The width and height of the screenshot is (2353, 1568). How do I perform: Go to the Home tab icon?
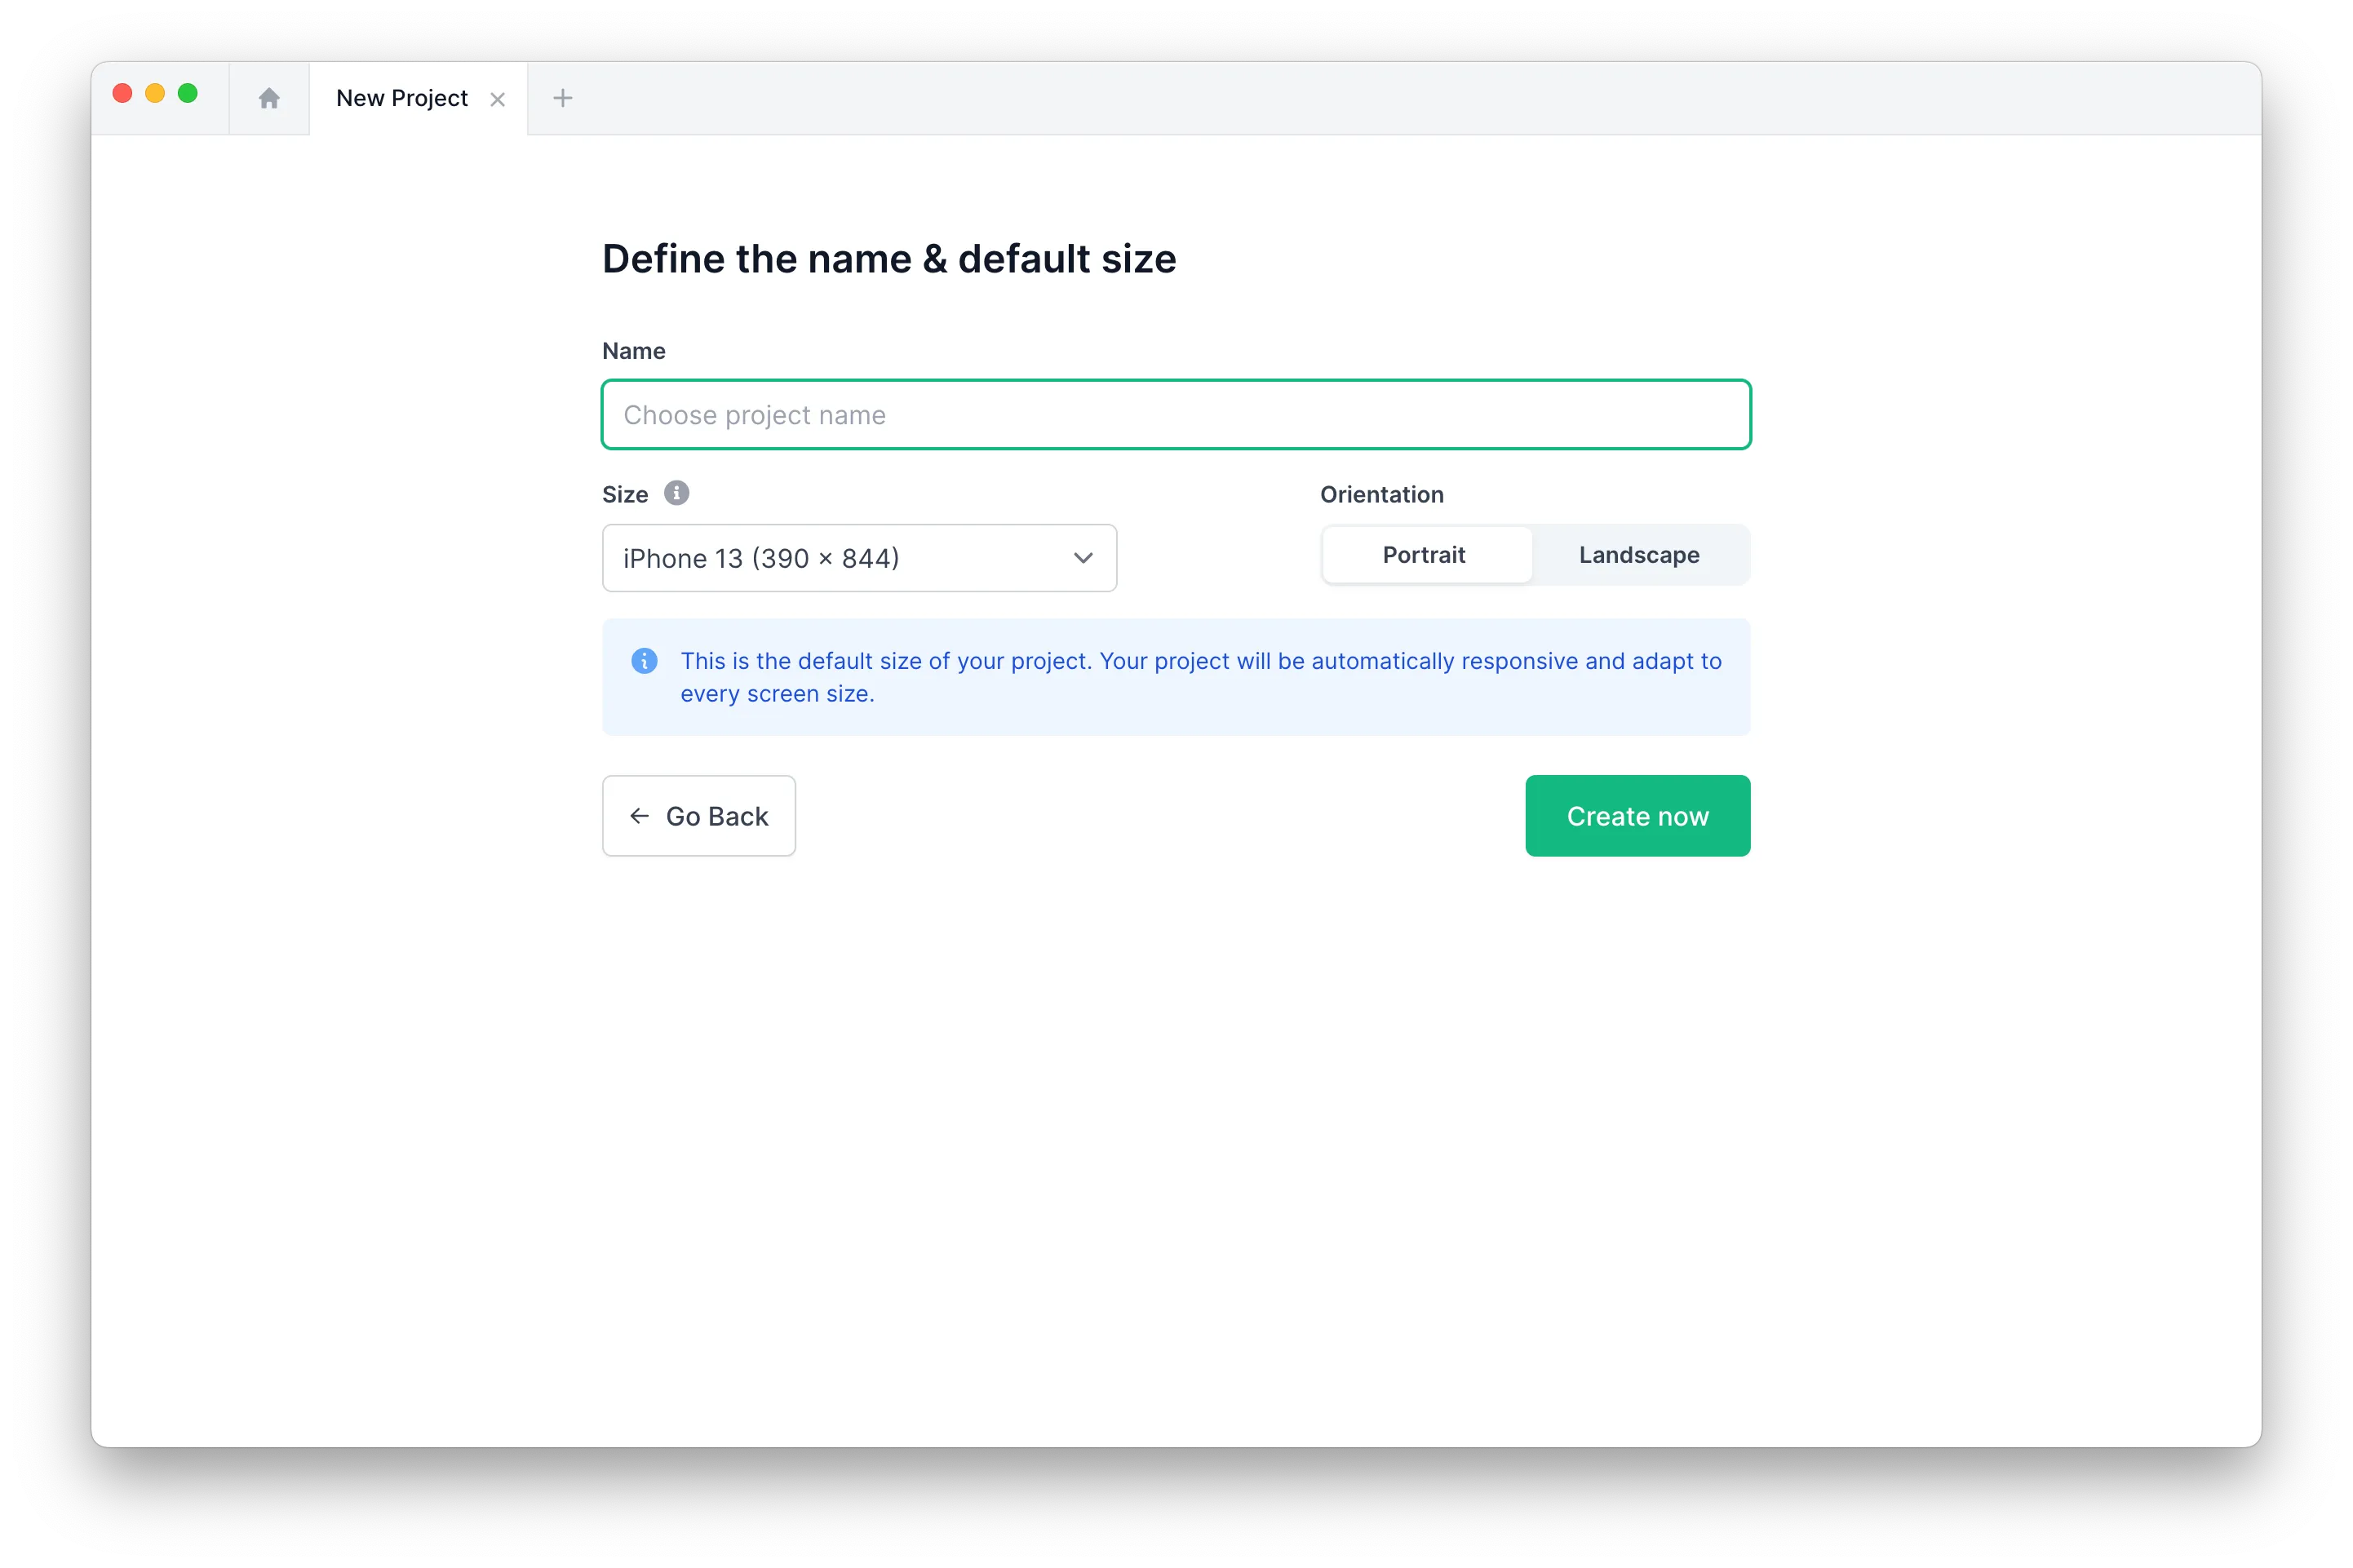point(269,98)
